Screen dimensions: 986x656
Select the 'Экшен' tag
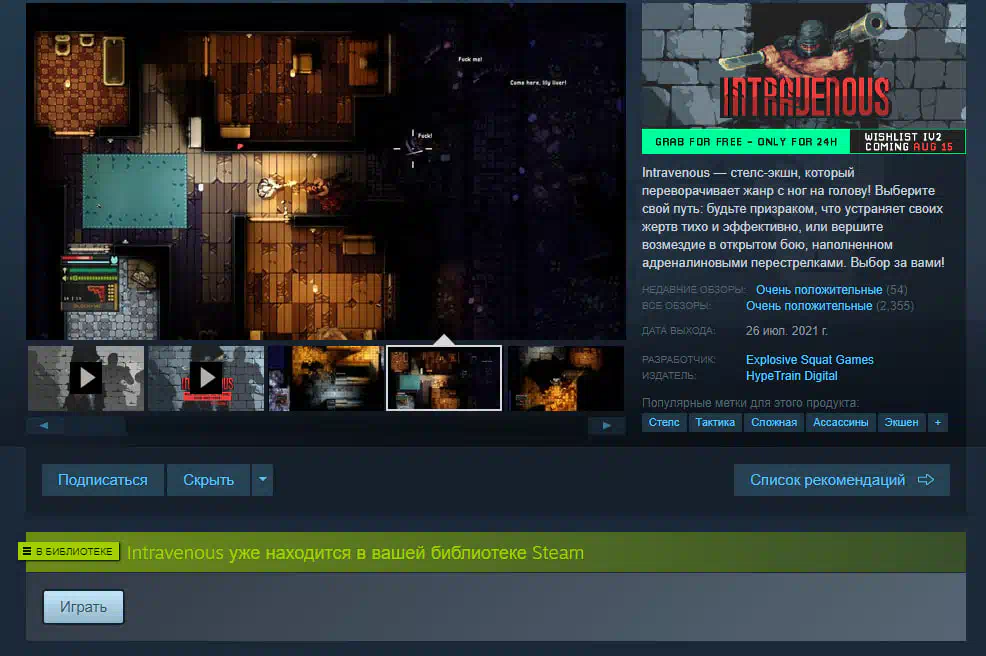coord(901,423)
